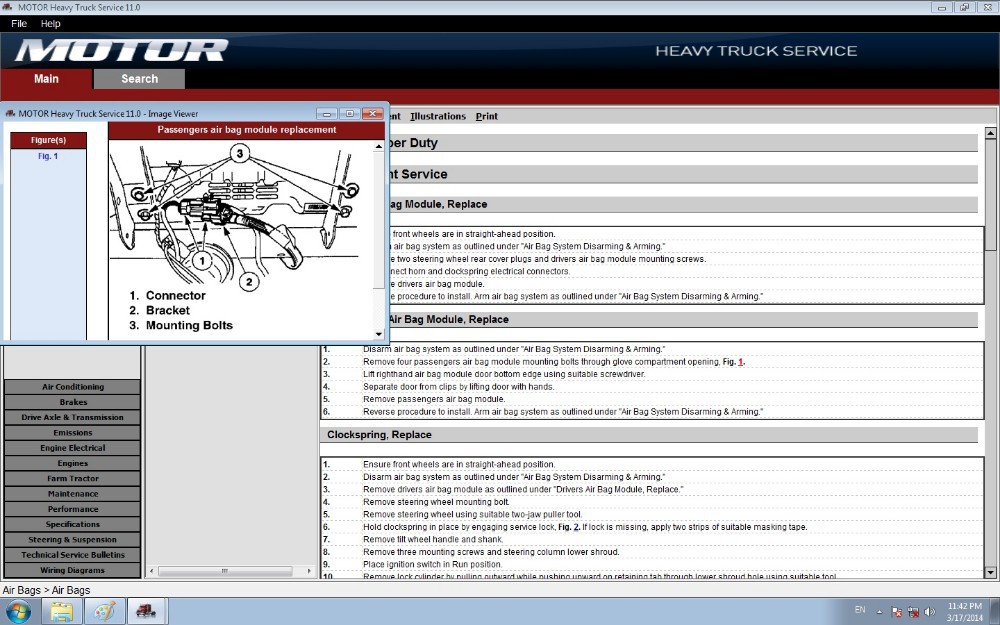Open the Engines category

coord(73,463)
